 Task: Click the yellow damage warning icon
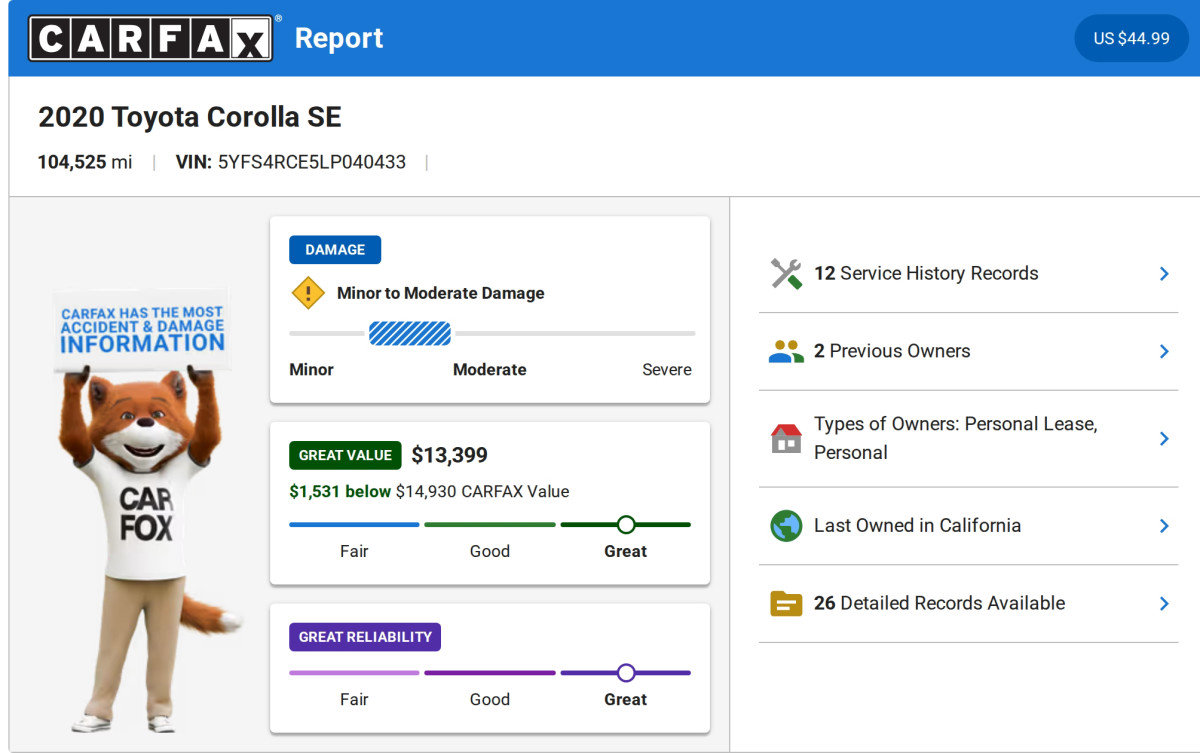click(308, 293)
